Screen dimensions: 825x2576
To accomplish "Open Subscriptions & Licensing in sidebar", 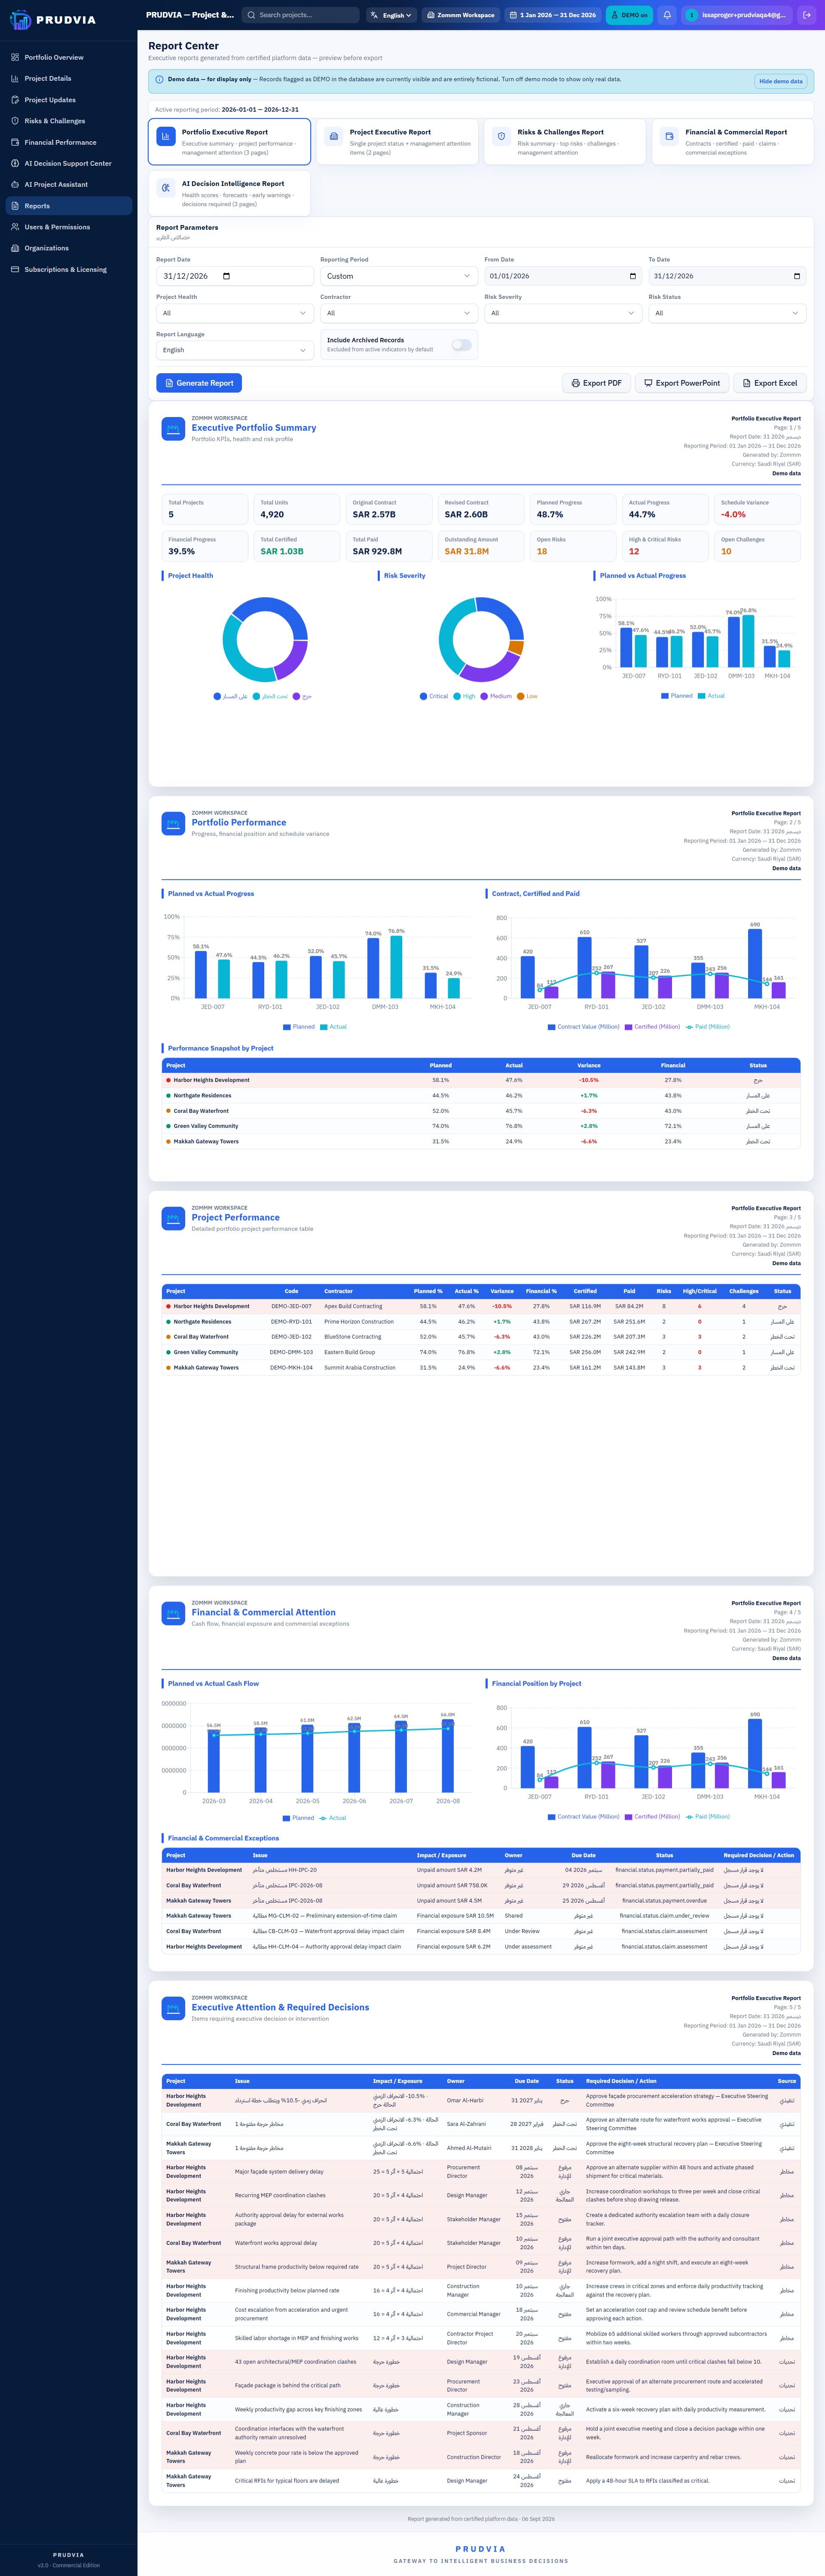I will pyautogui.click(x=69, y=269).
